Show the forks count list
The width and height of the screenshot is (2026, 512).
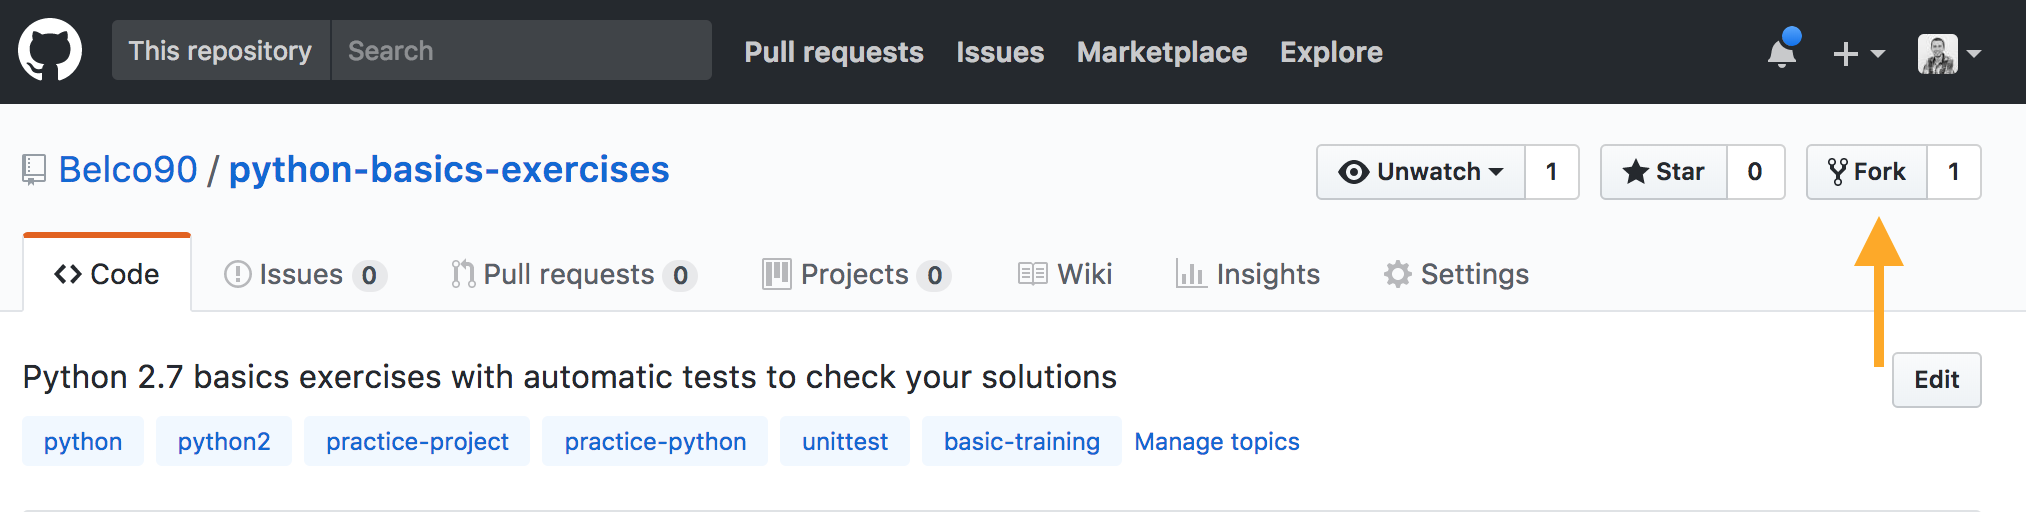(x=1953, y=172)
